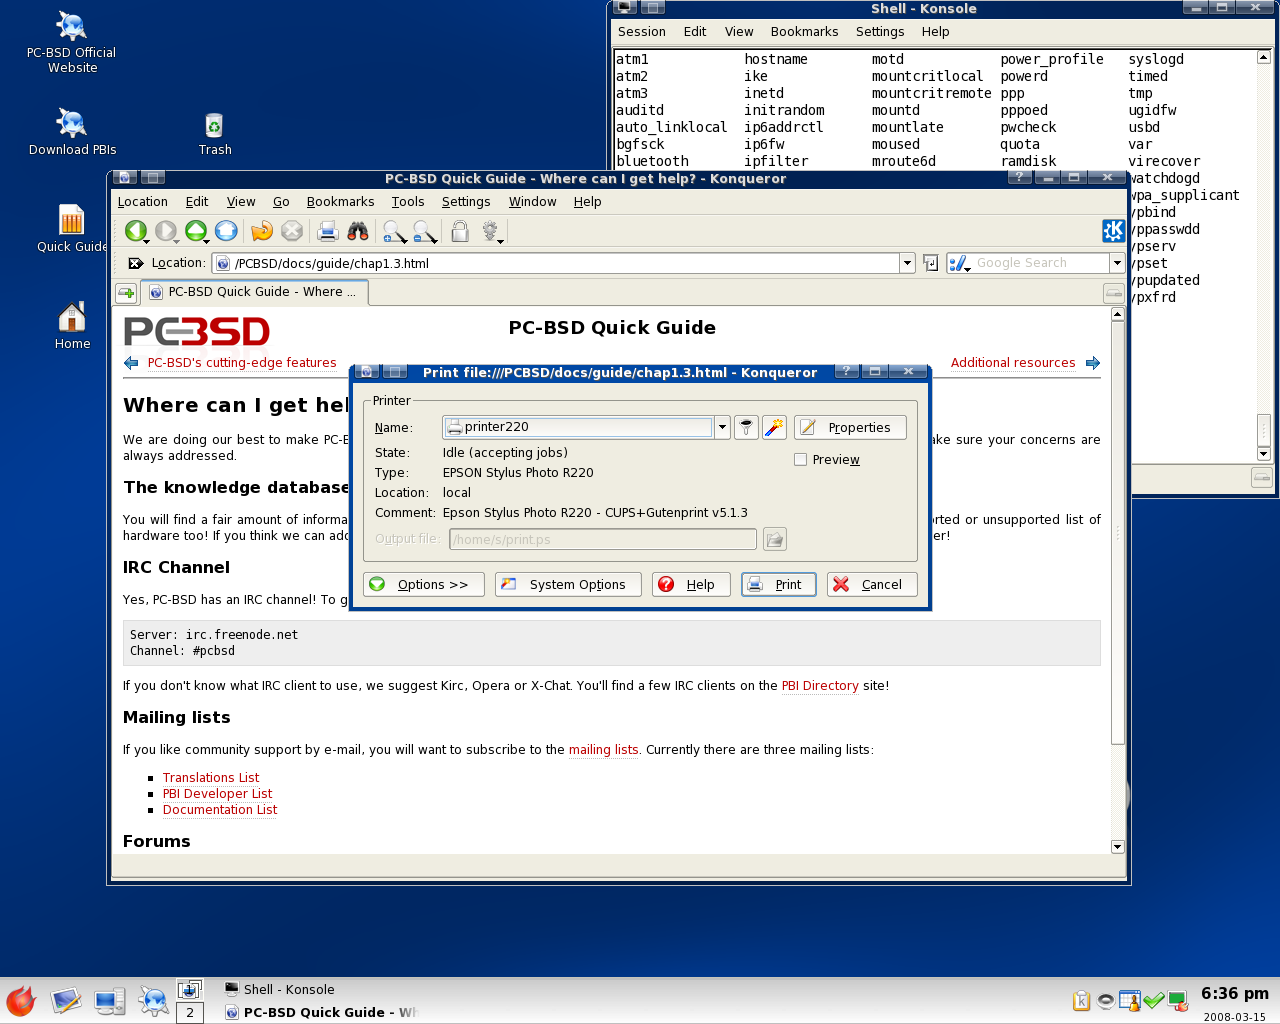Expand print dialog with Options >> button
The image size is (1280, 1024).
pyautogui.click(x=424, y=585)
